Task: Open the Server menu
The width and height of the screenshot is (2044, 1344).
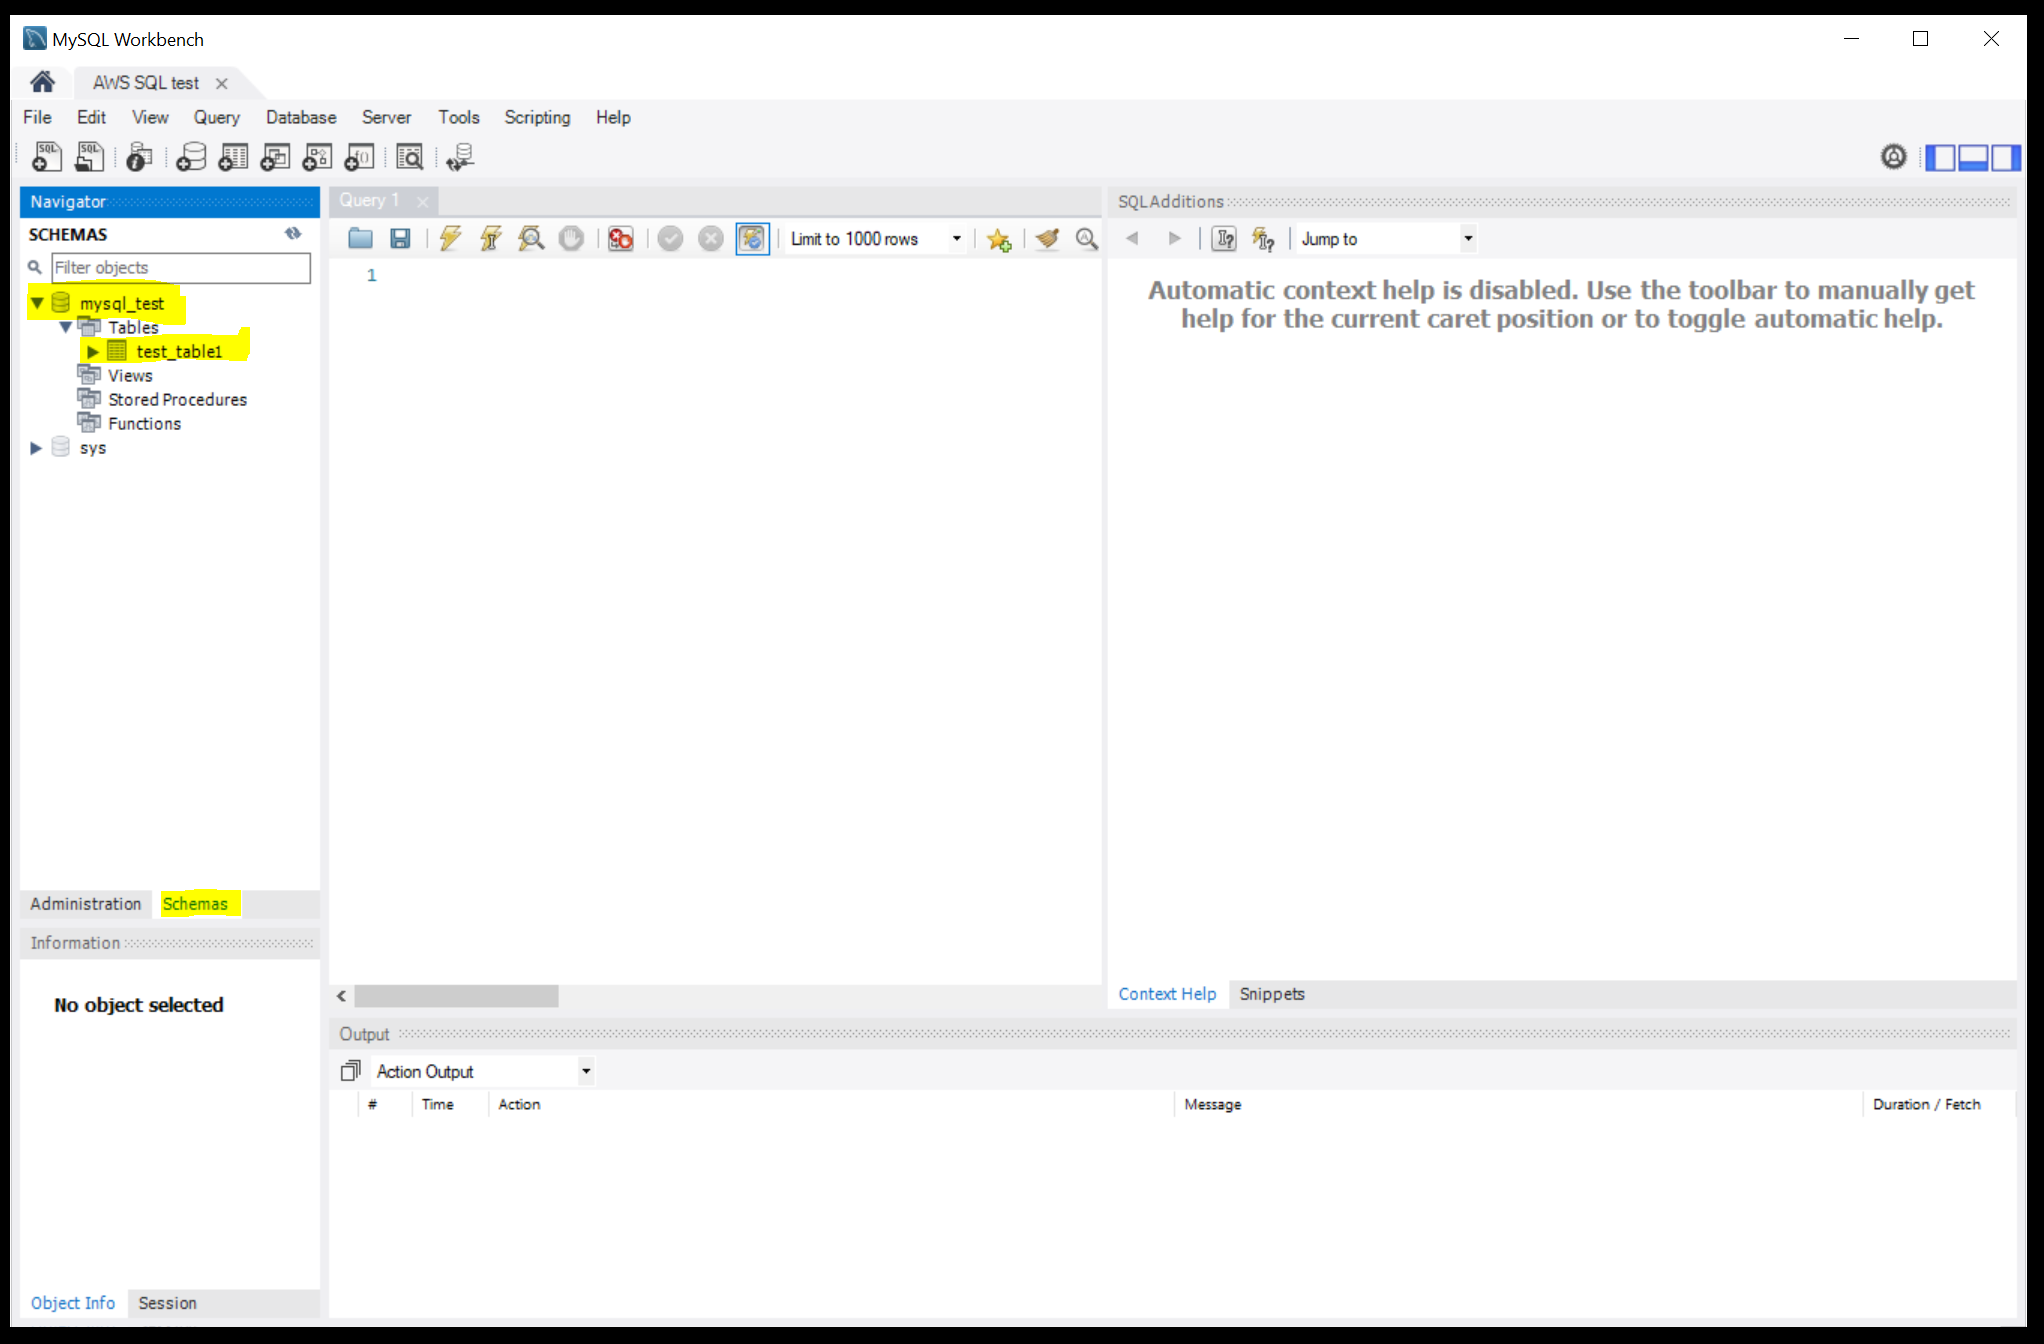Action: pos(386,117)
